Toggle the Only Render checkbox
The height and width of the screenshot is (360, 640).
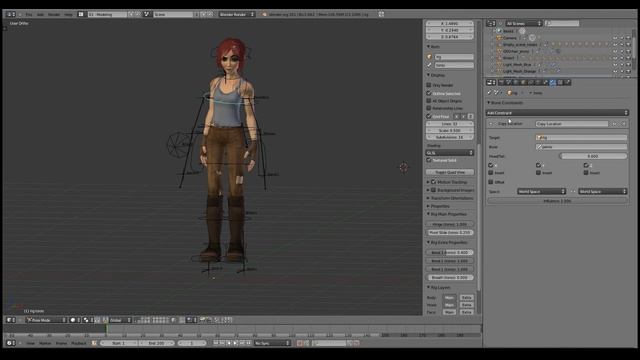pos(429,85)
